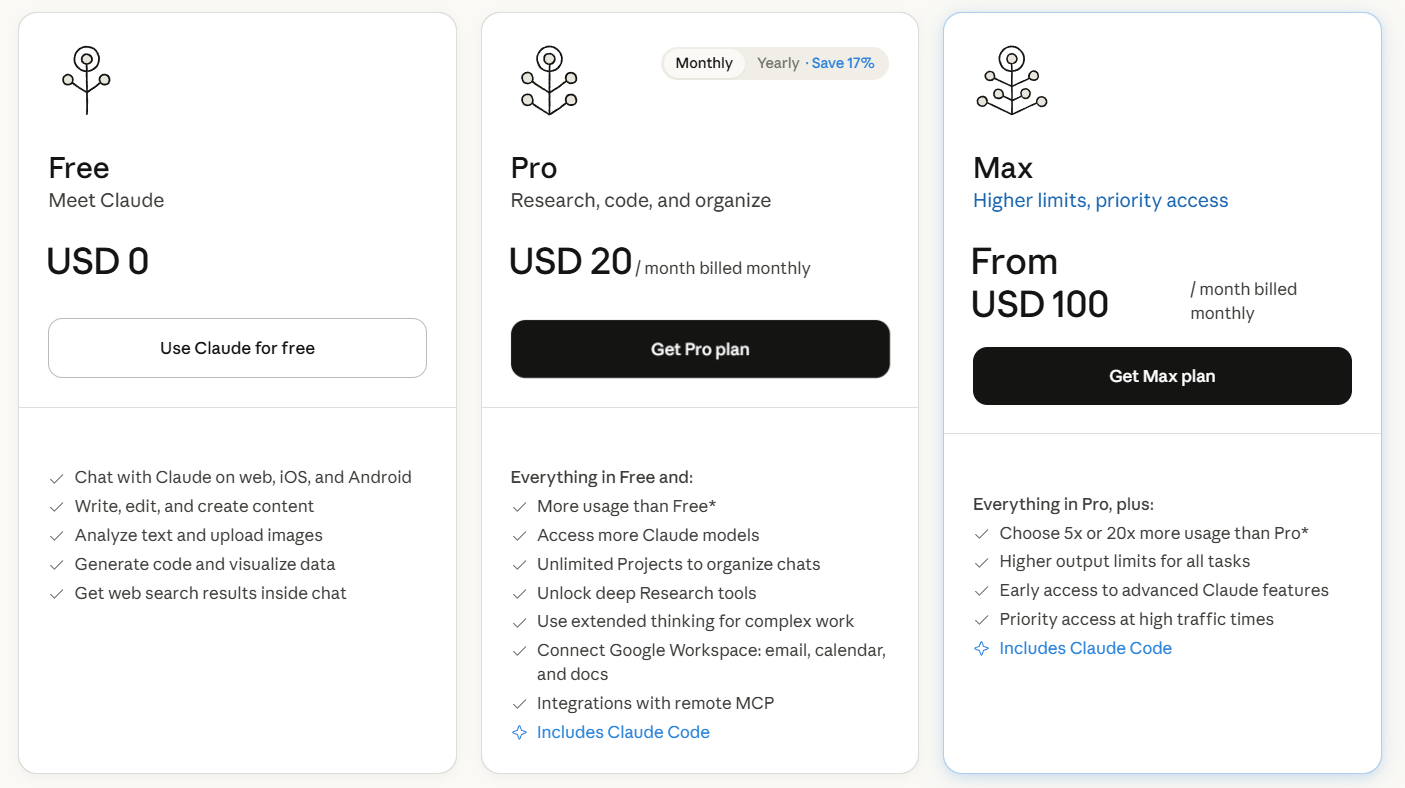Image resolution: width=1405 pixels, height=788 pixels.
Task: Click sparkle icon beside Max's Claude Code
Action: [981, 649]
